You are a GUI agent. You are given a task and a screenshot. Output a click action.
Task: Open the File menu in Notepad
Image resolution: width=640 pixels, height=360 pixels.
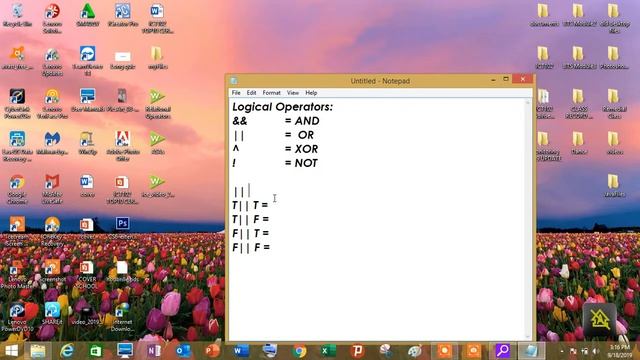(x=236, y=93)
